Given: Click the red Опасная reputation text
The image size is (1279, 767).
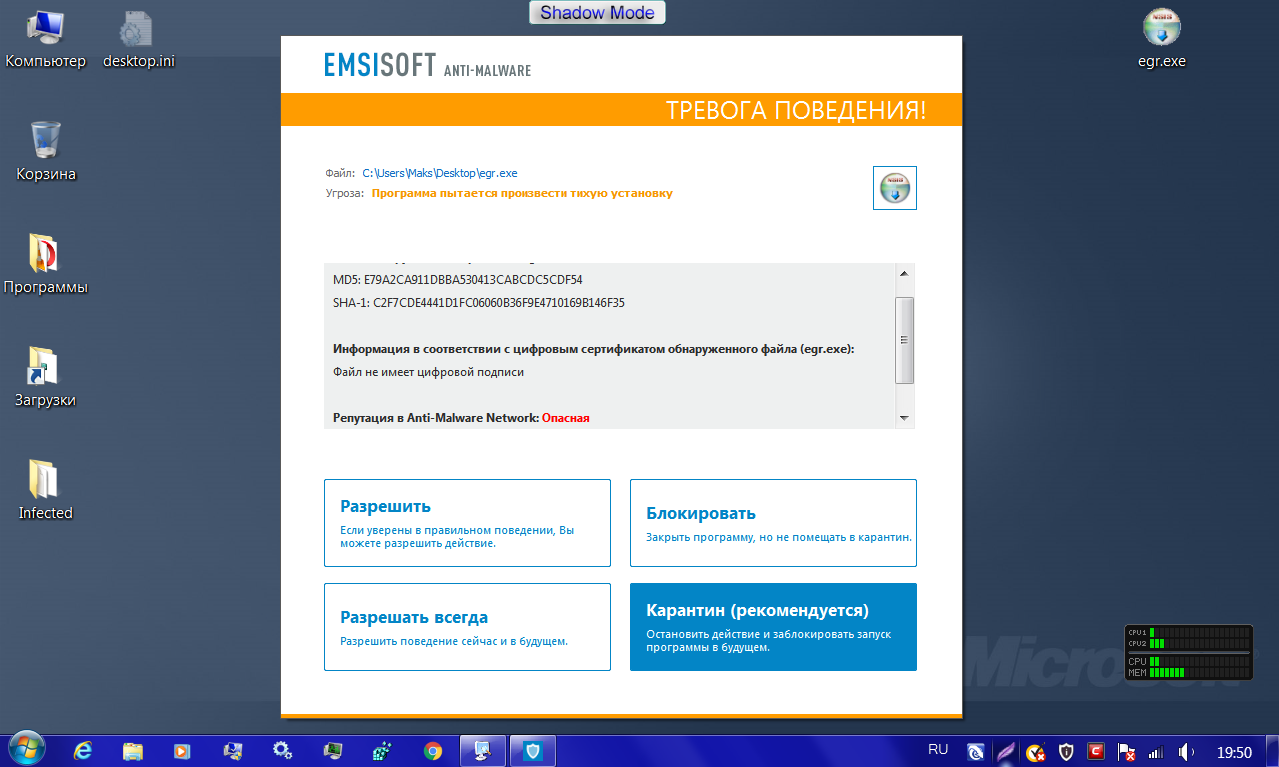Looking at the screenshot, I should tap(566, 418).
